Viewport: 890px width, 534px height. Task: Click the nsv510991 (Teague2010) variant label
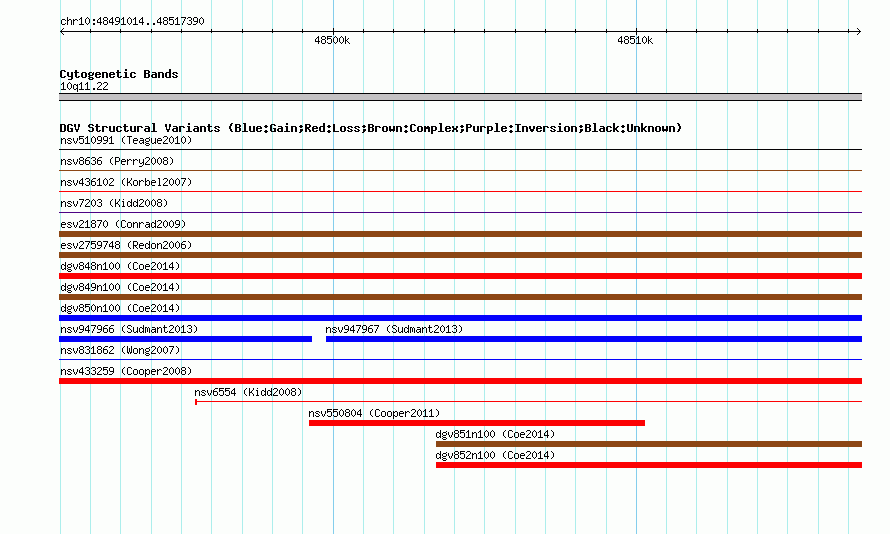click(126, 140)
